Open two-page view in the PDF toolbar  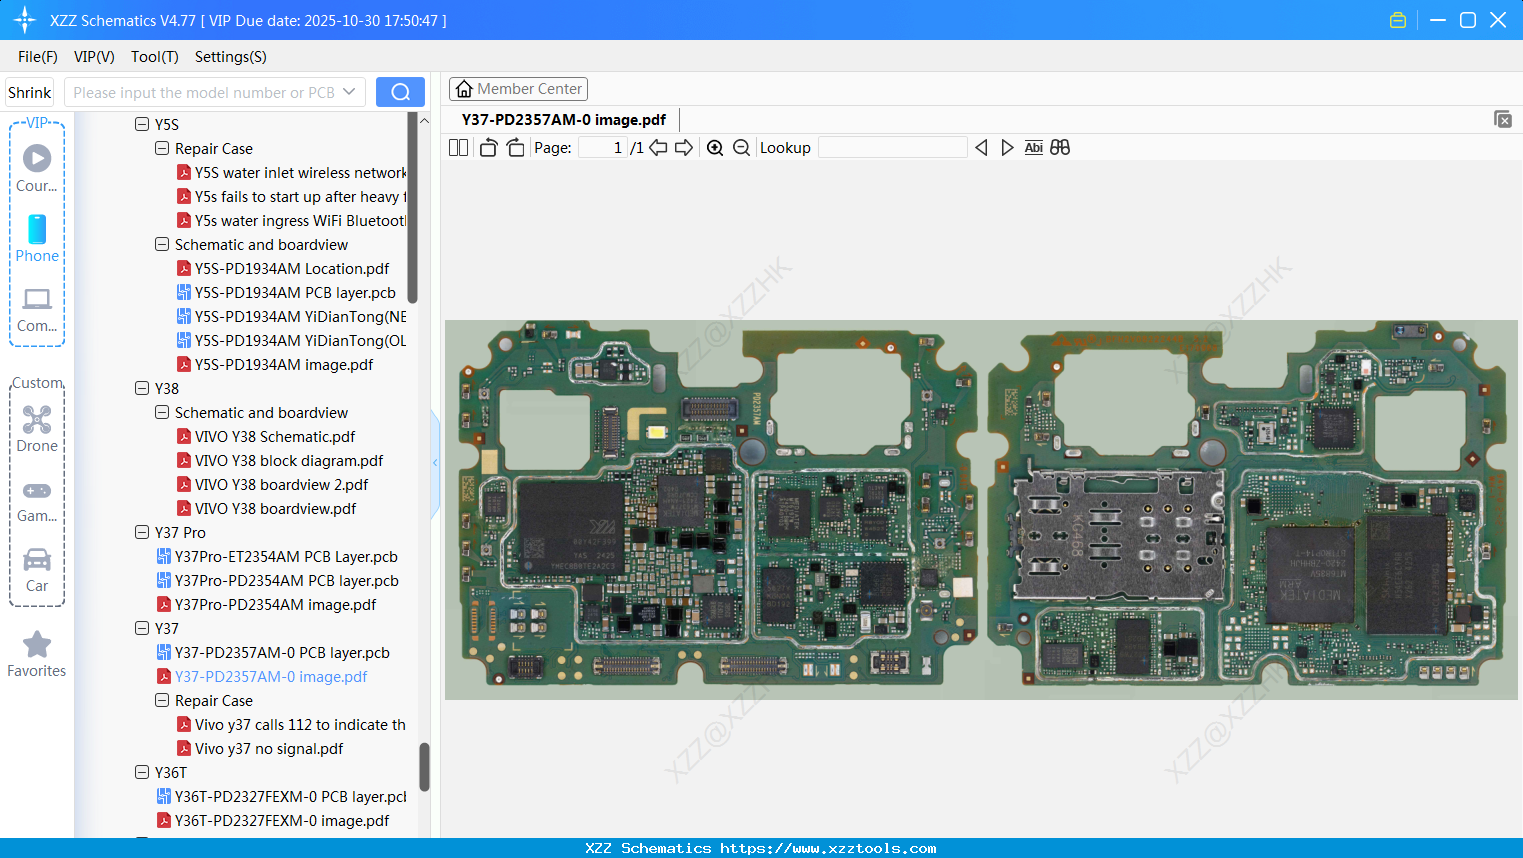tap(457, 147)
